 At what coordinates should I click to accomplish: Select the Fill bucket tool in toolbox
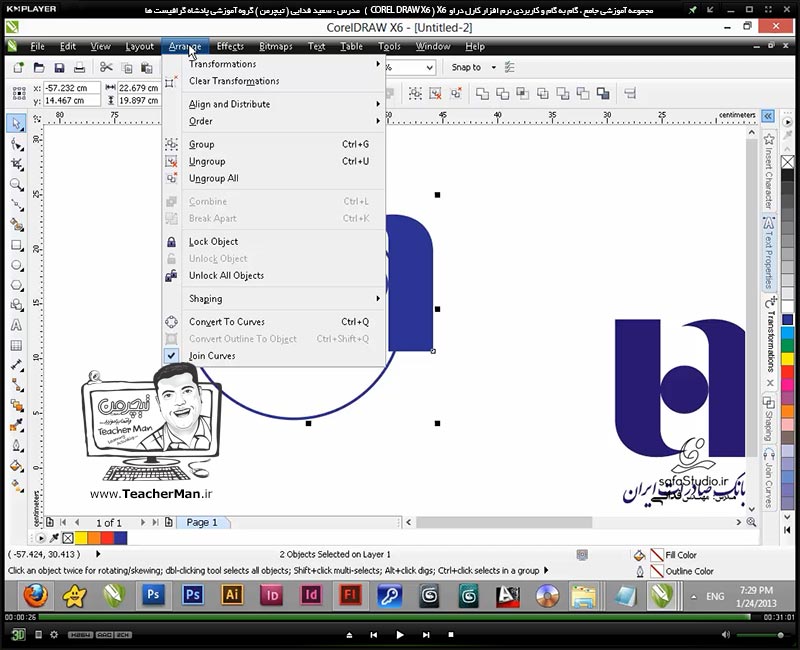[x=17, y=466]
